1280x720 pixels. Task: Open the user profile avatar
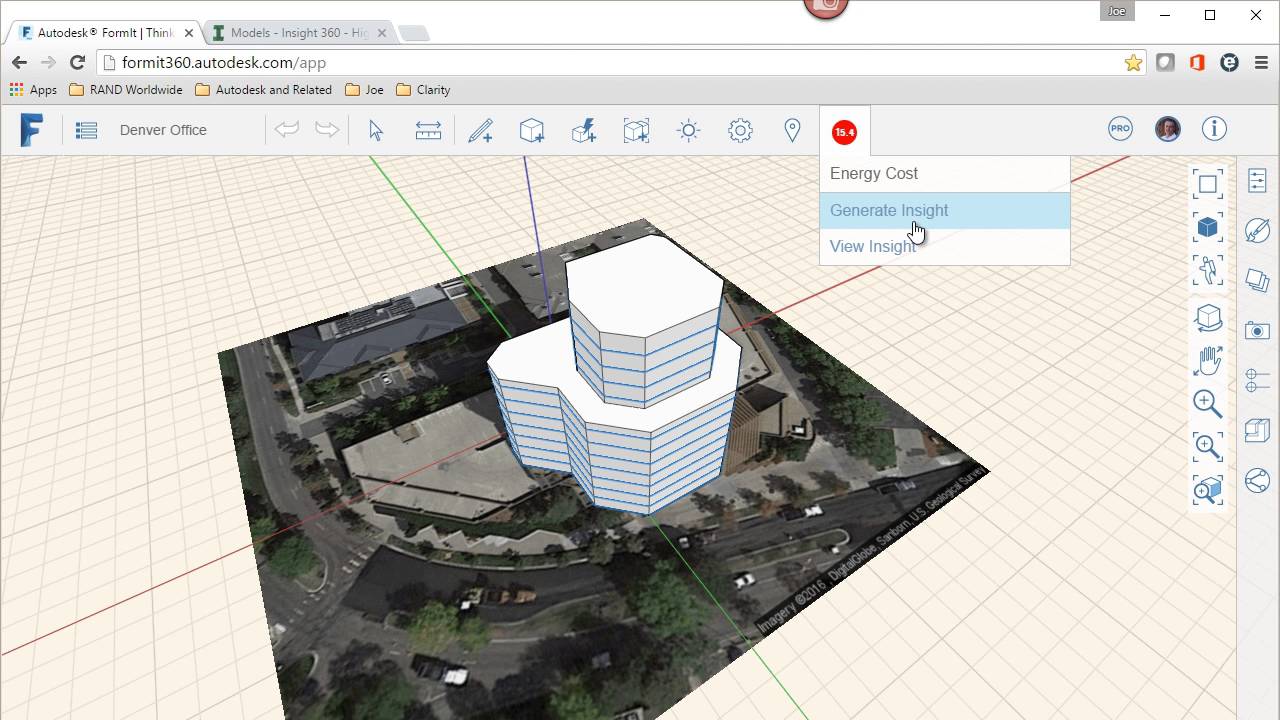(x=1167, y=129)
